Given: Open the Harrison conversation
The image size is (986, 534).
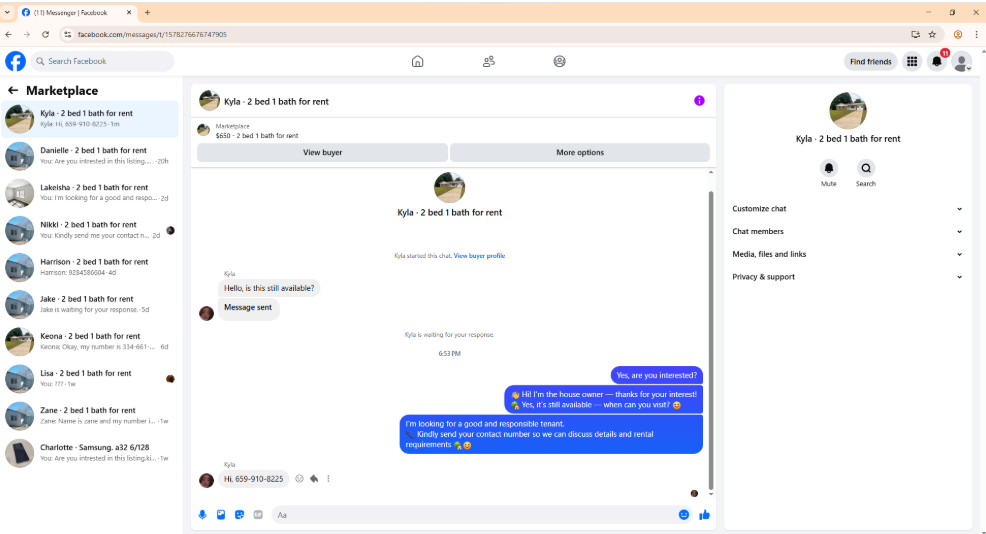Looking at the screenshot, I should 91,267.
